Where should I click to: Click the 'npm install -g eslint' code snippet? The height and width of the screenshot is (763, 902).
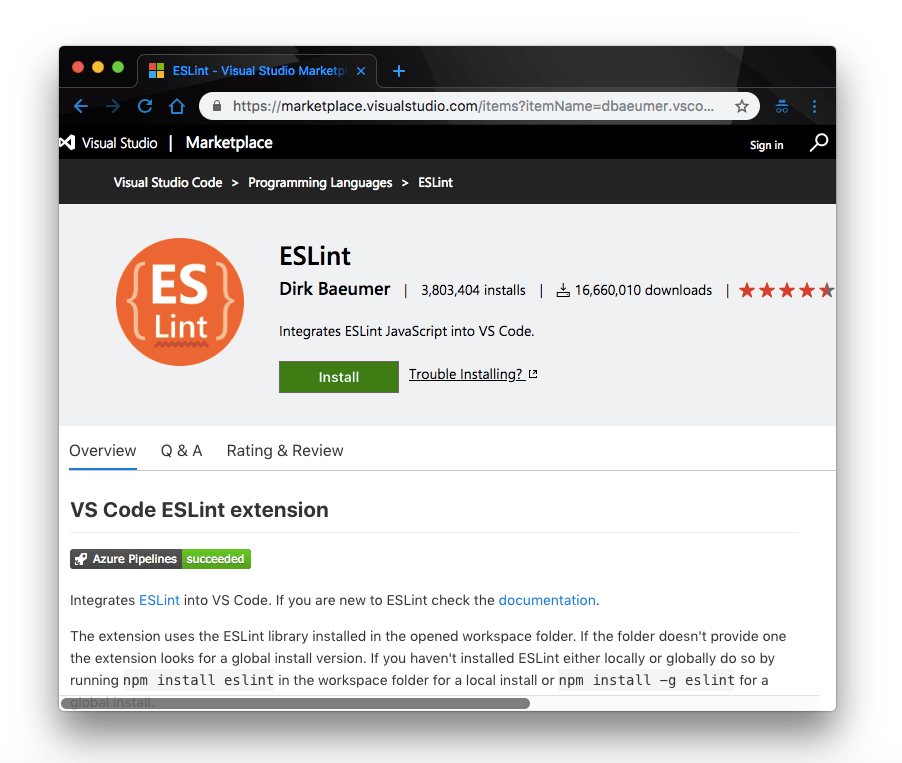click(x=647, y=680)
